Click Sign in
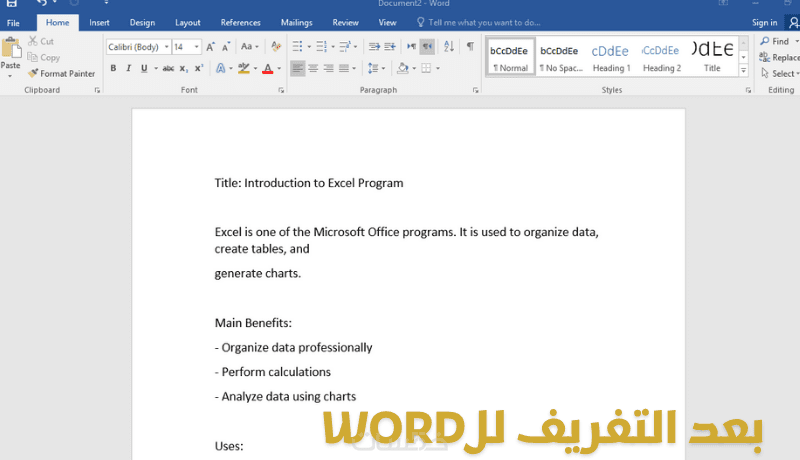 [x=764, y=22]
